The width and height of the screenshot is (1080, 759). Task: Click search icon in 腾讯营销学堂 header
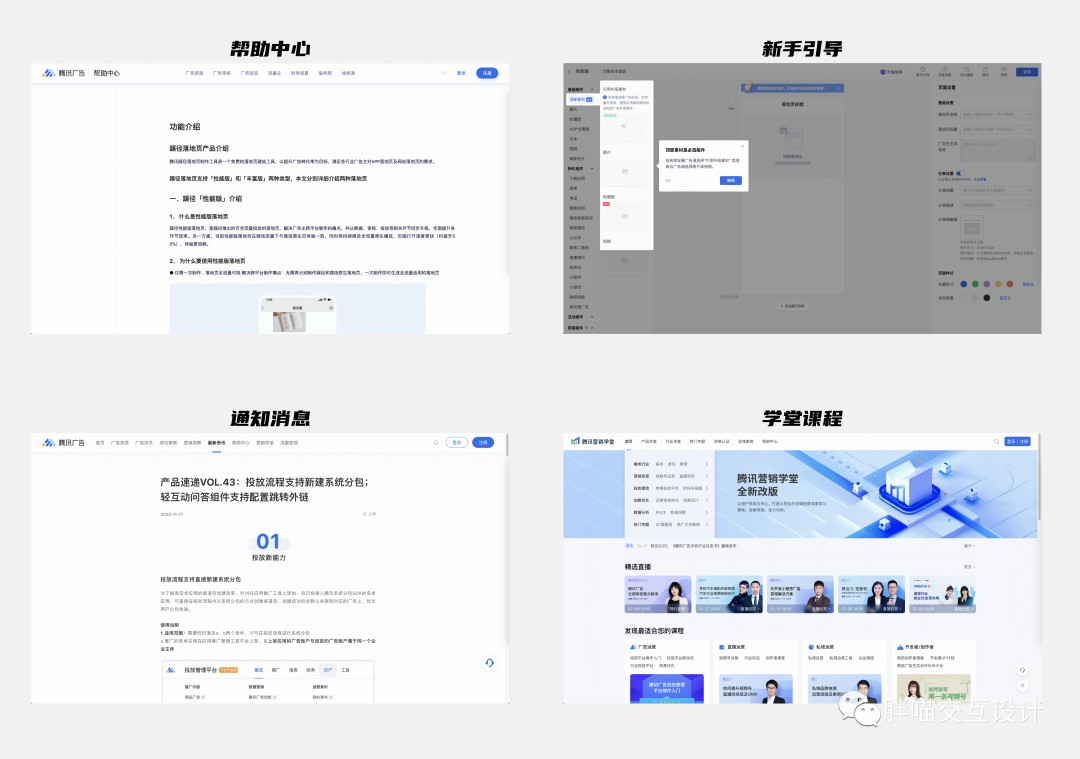click(x=996, y=441)
